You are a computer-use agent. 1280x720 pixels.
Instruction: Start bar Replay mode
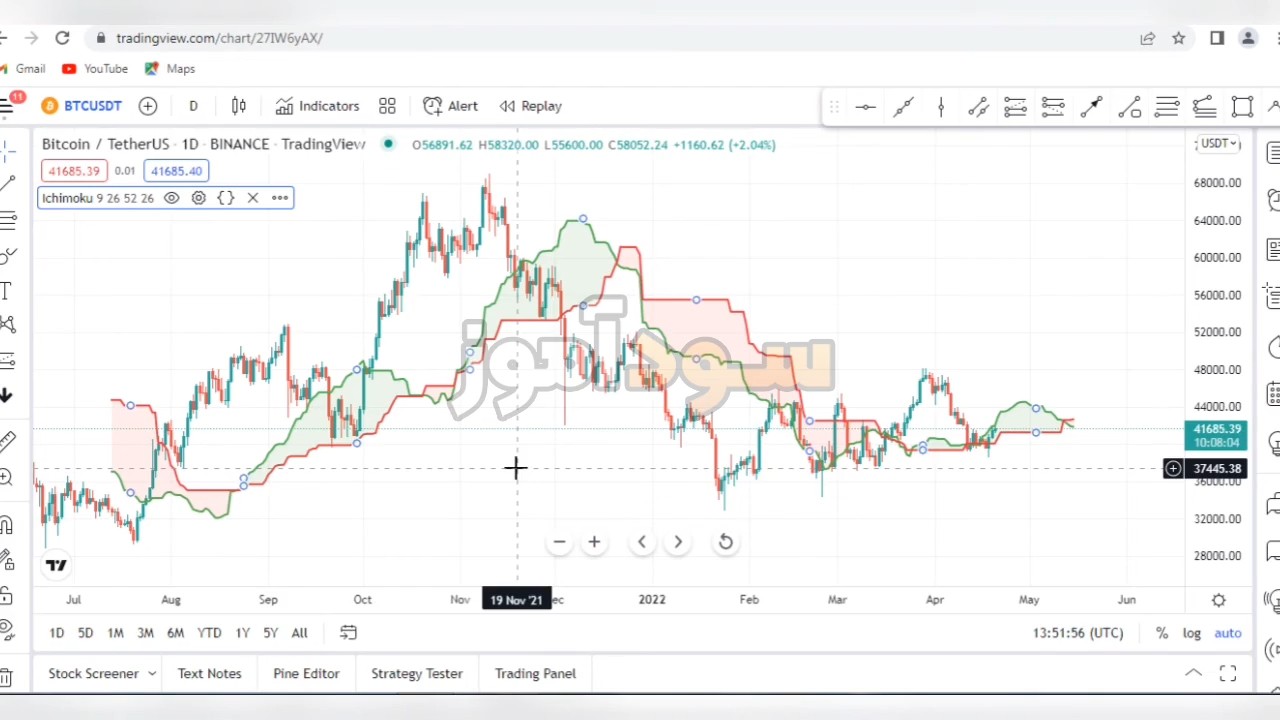(x=531, y=106)
